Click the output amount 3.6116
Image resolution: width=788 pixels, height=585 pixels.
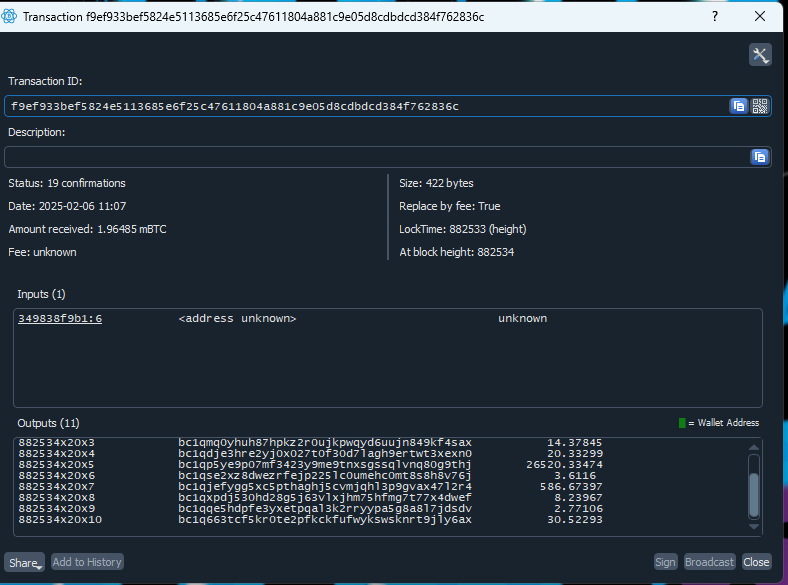575,475
